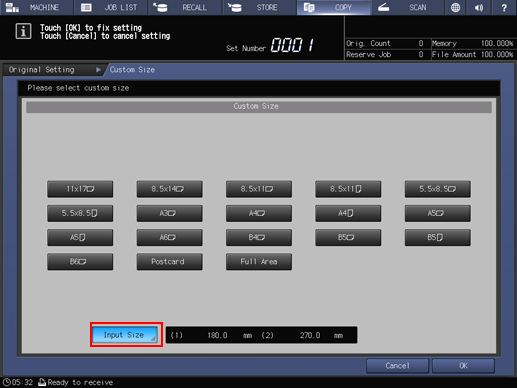This screenshot has height=388, width=517.
Task: Open the RECALL tab
Action: 185,7
